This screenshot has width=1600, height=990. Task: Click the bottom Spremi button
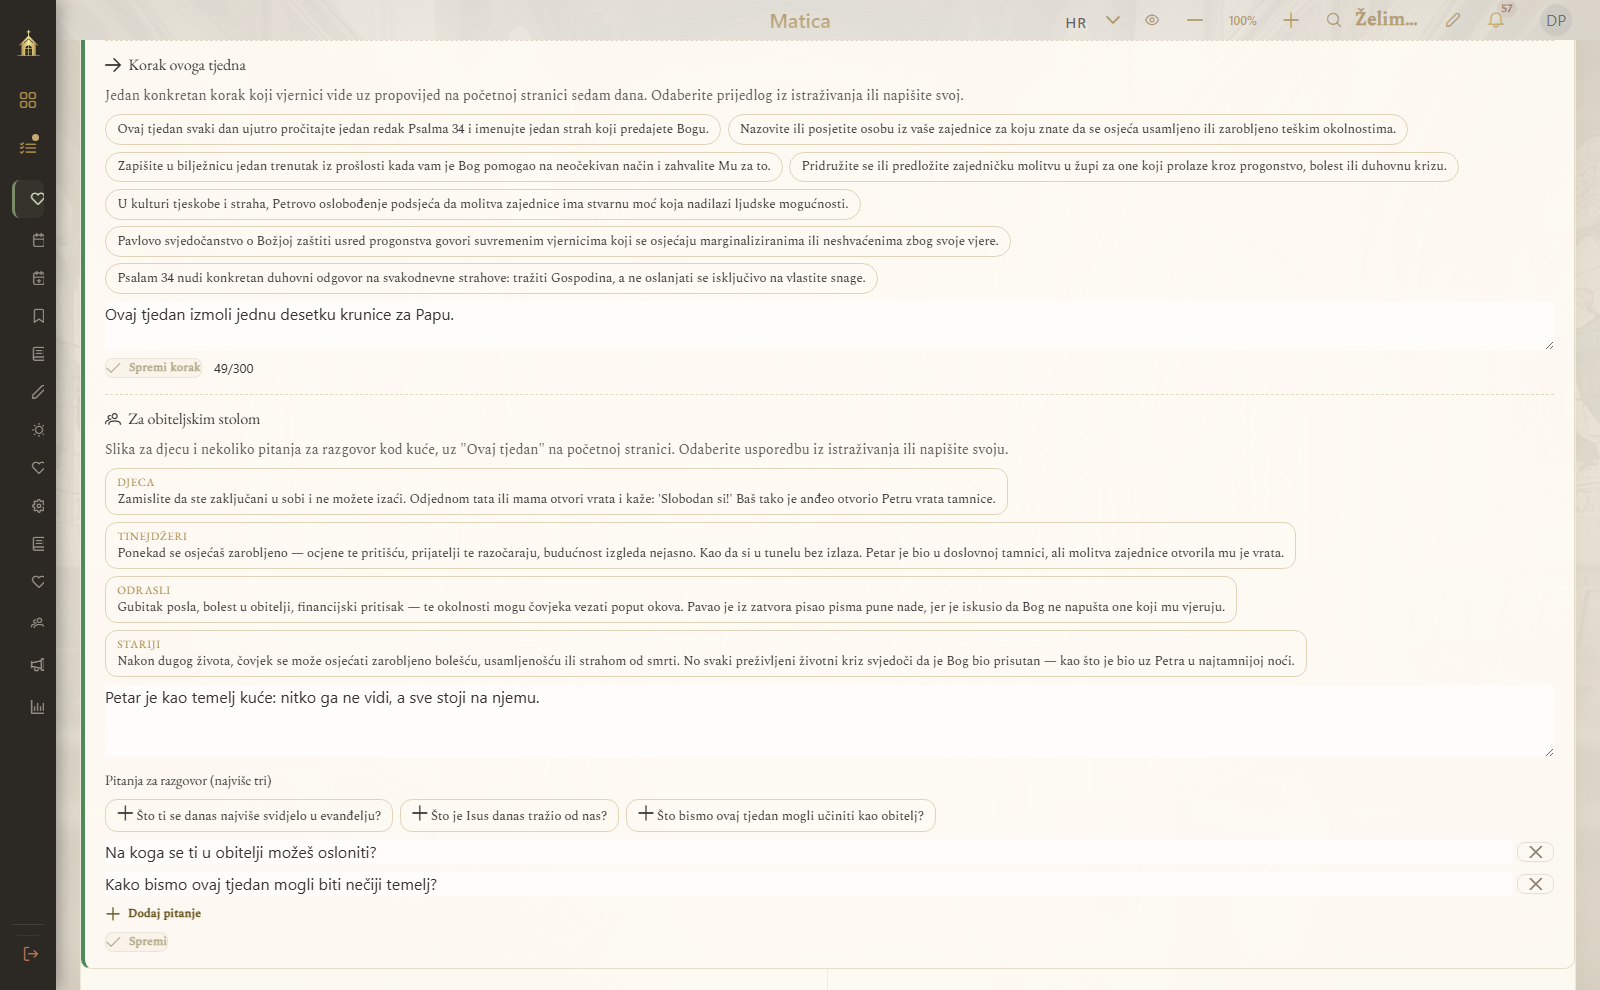[x=137, y=941]
